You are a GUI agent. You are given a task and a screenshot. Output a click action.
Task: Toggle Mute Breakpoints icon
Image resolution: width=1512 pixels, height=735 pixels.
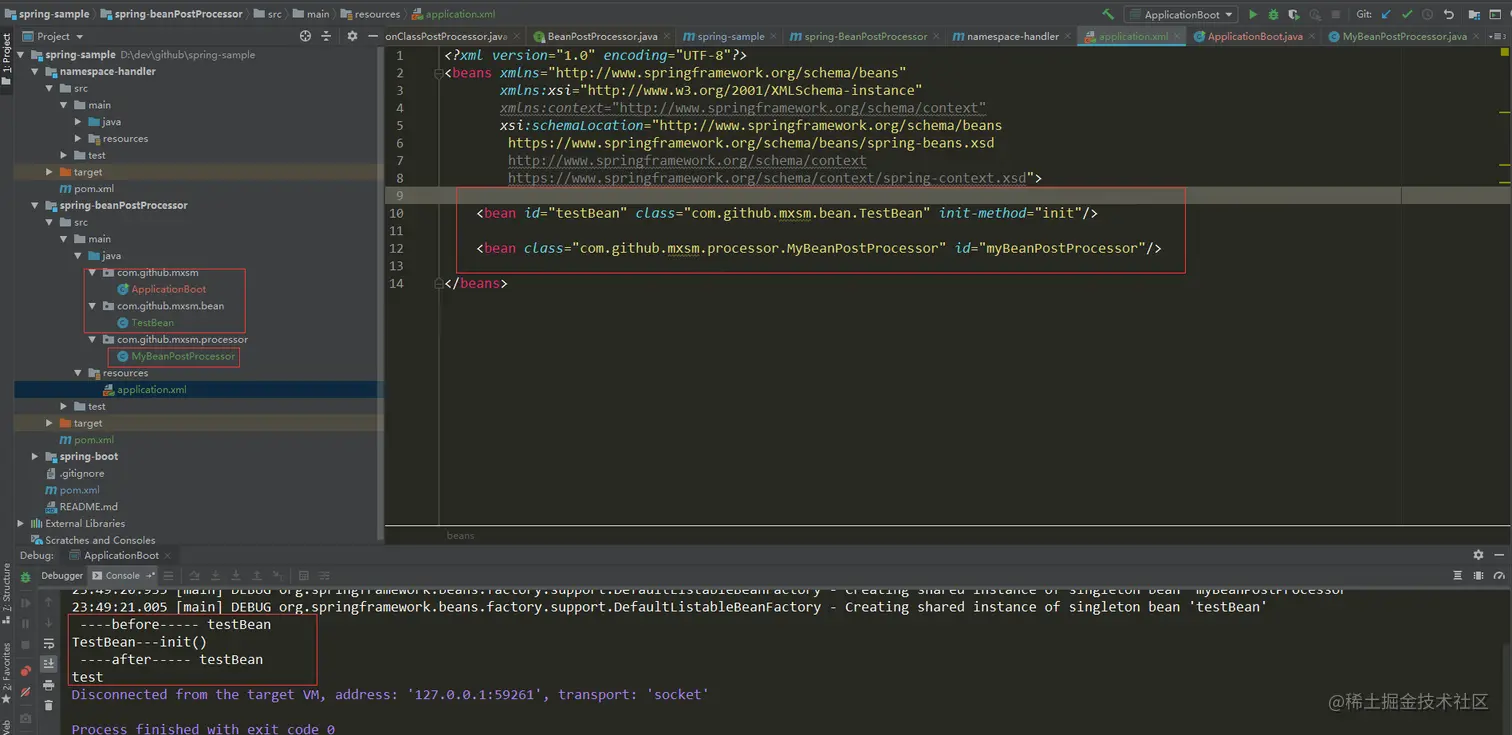(x=26, y=692)
